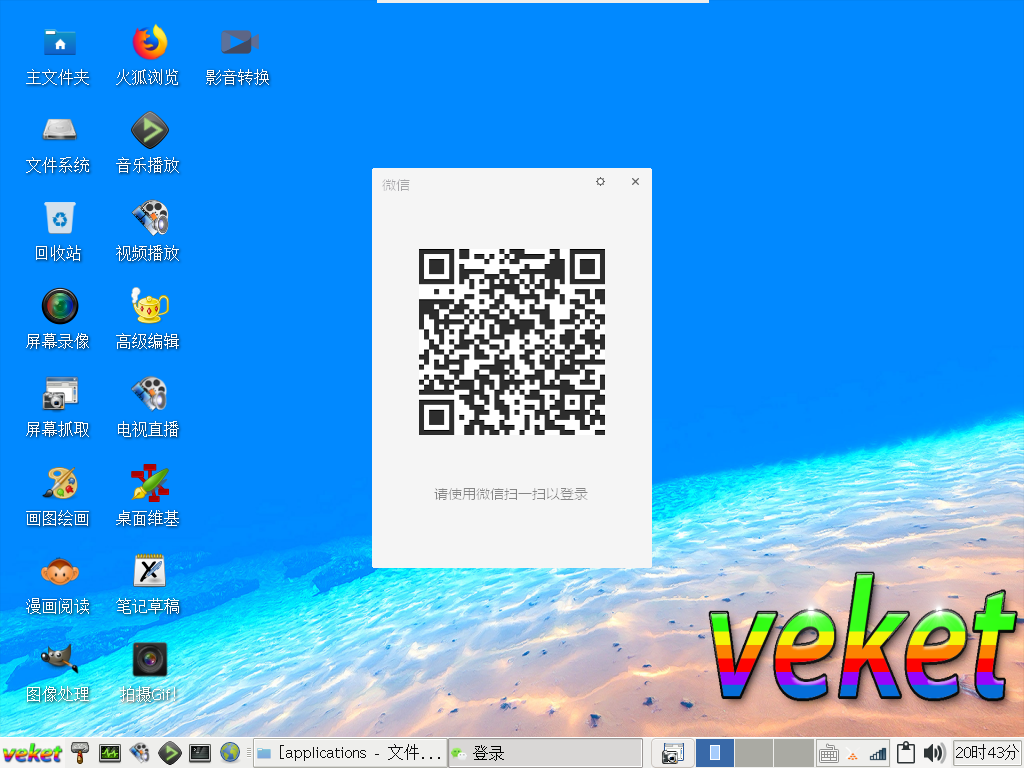Open the 拍摄Girl camera app
The image size is (1024, 768).
(x=149, y=659)
